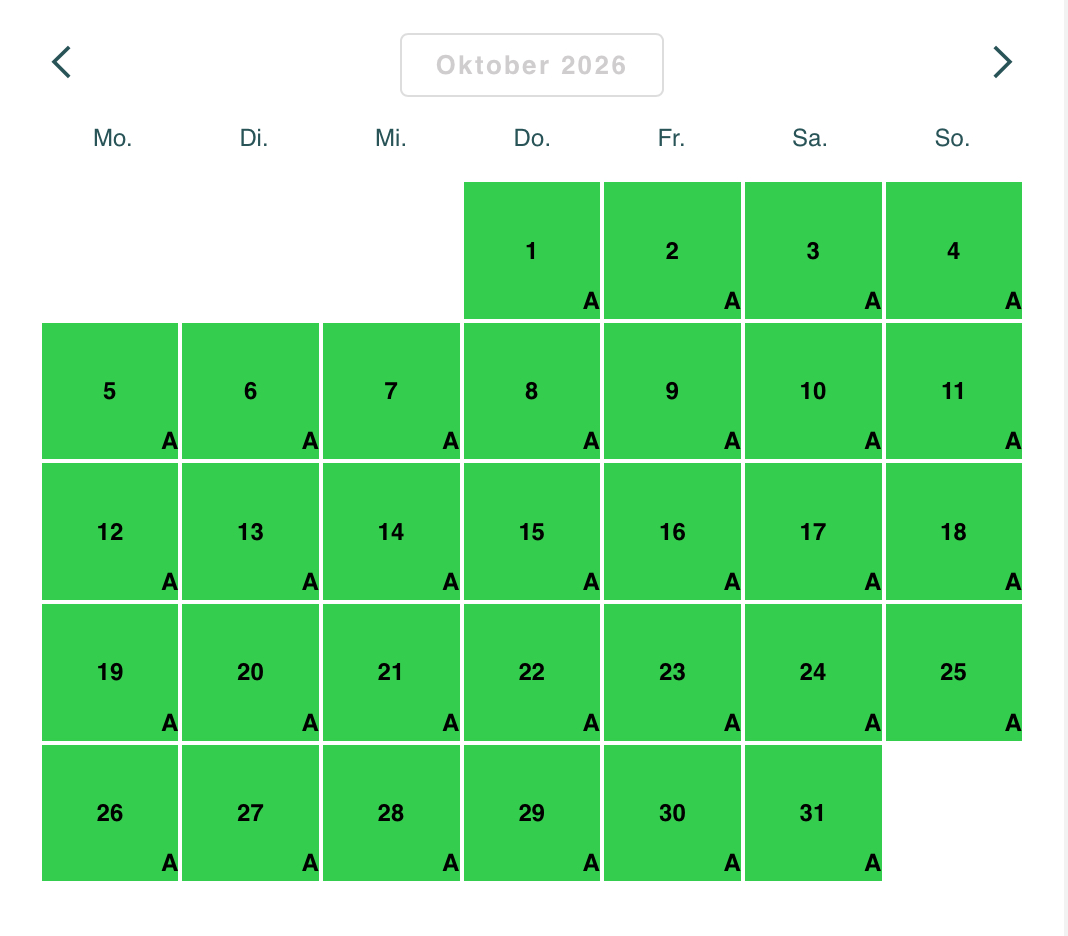1068x936 pixels.
Task: Go to the previous month arrow
Action: pos(62,62)
